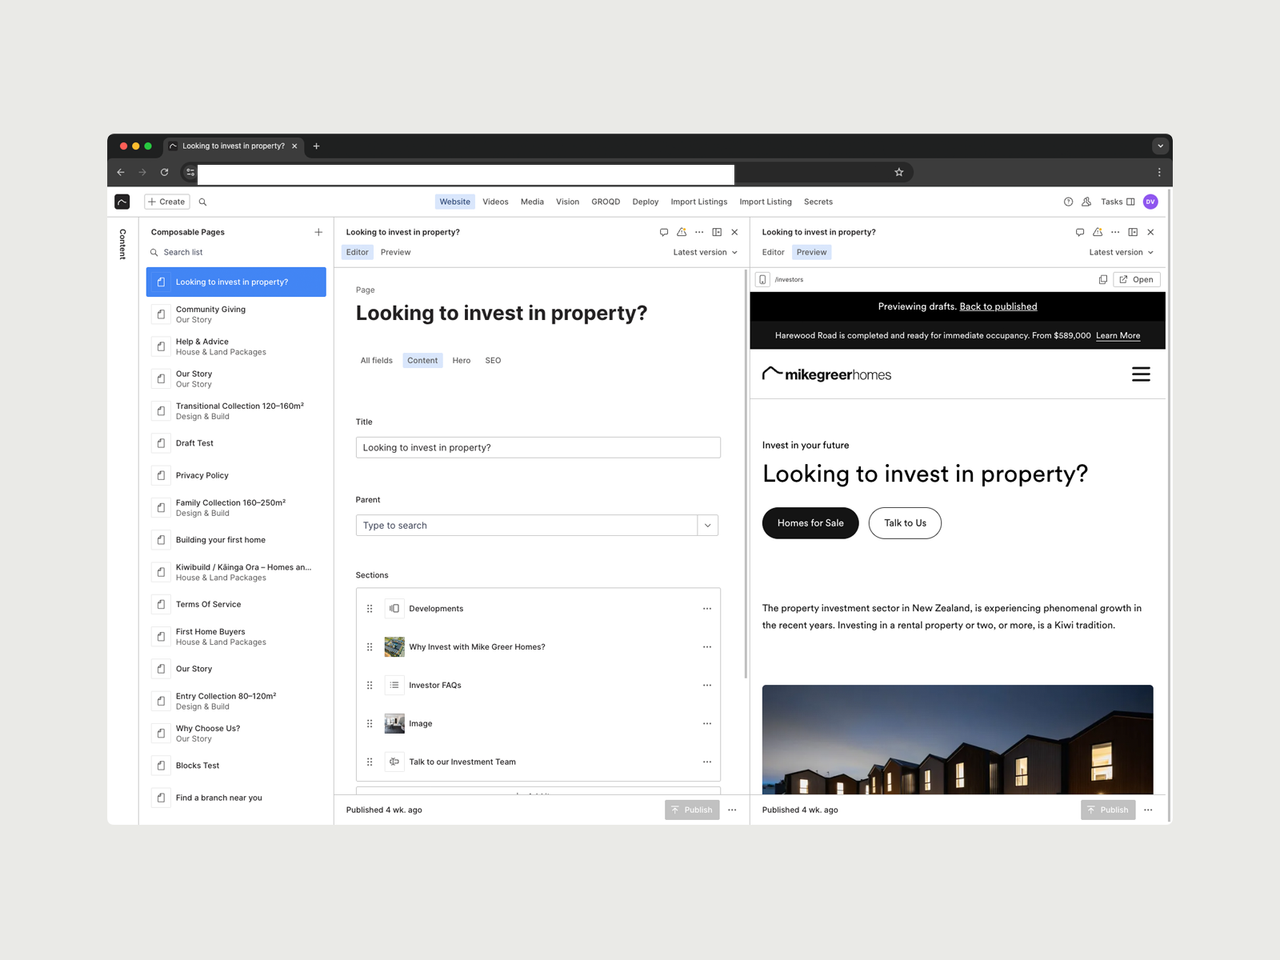Switch to the SEO tab
1280x960 pixels.
point(492,360)
